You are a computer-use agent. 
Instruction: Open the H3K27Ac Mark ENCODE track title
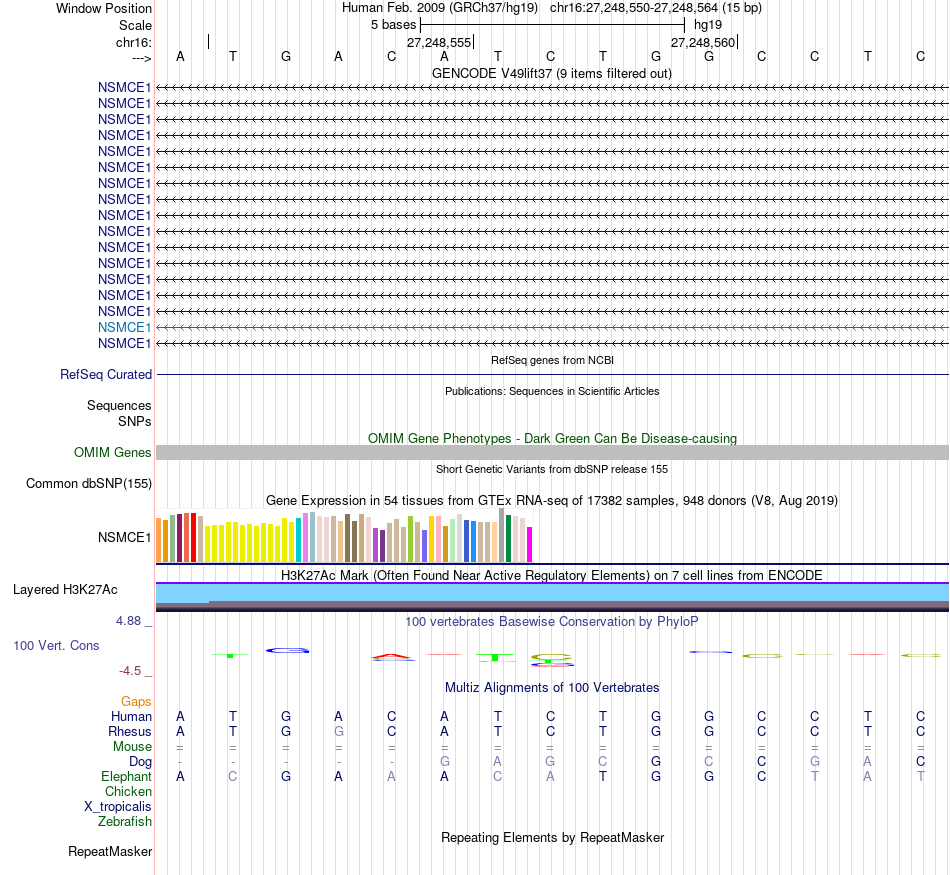click(552, 575)
